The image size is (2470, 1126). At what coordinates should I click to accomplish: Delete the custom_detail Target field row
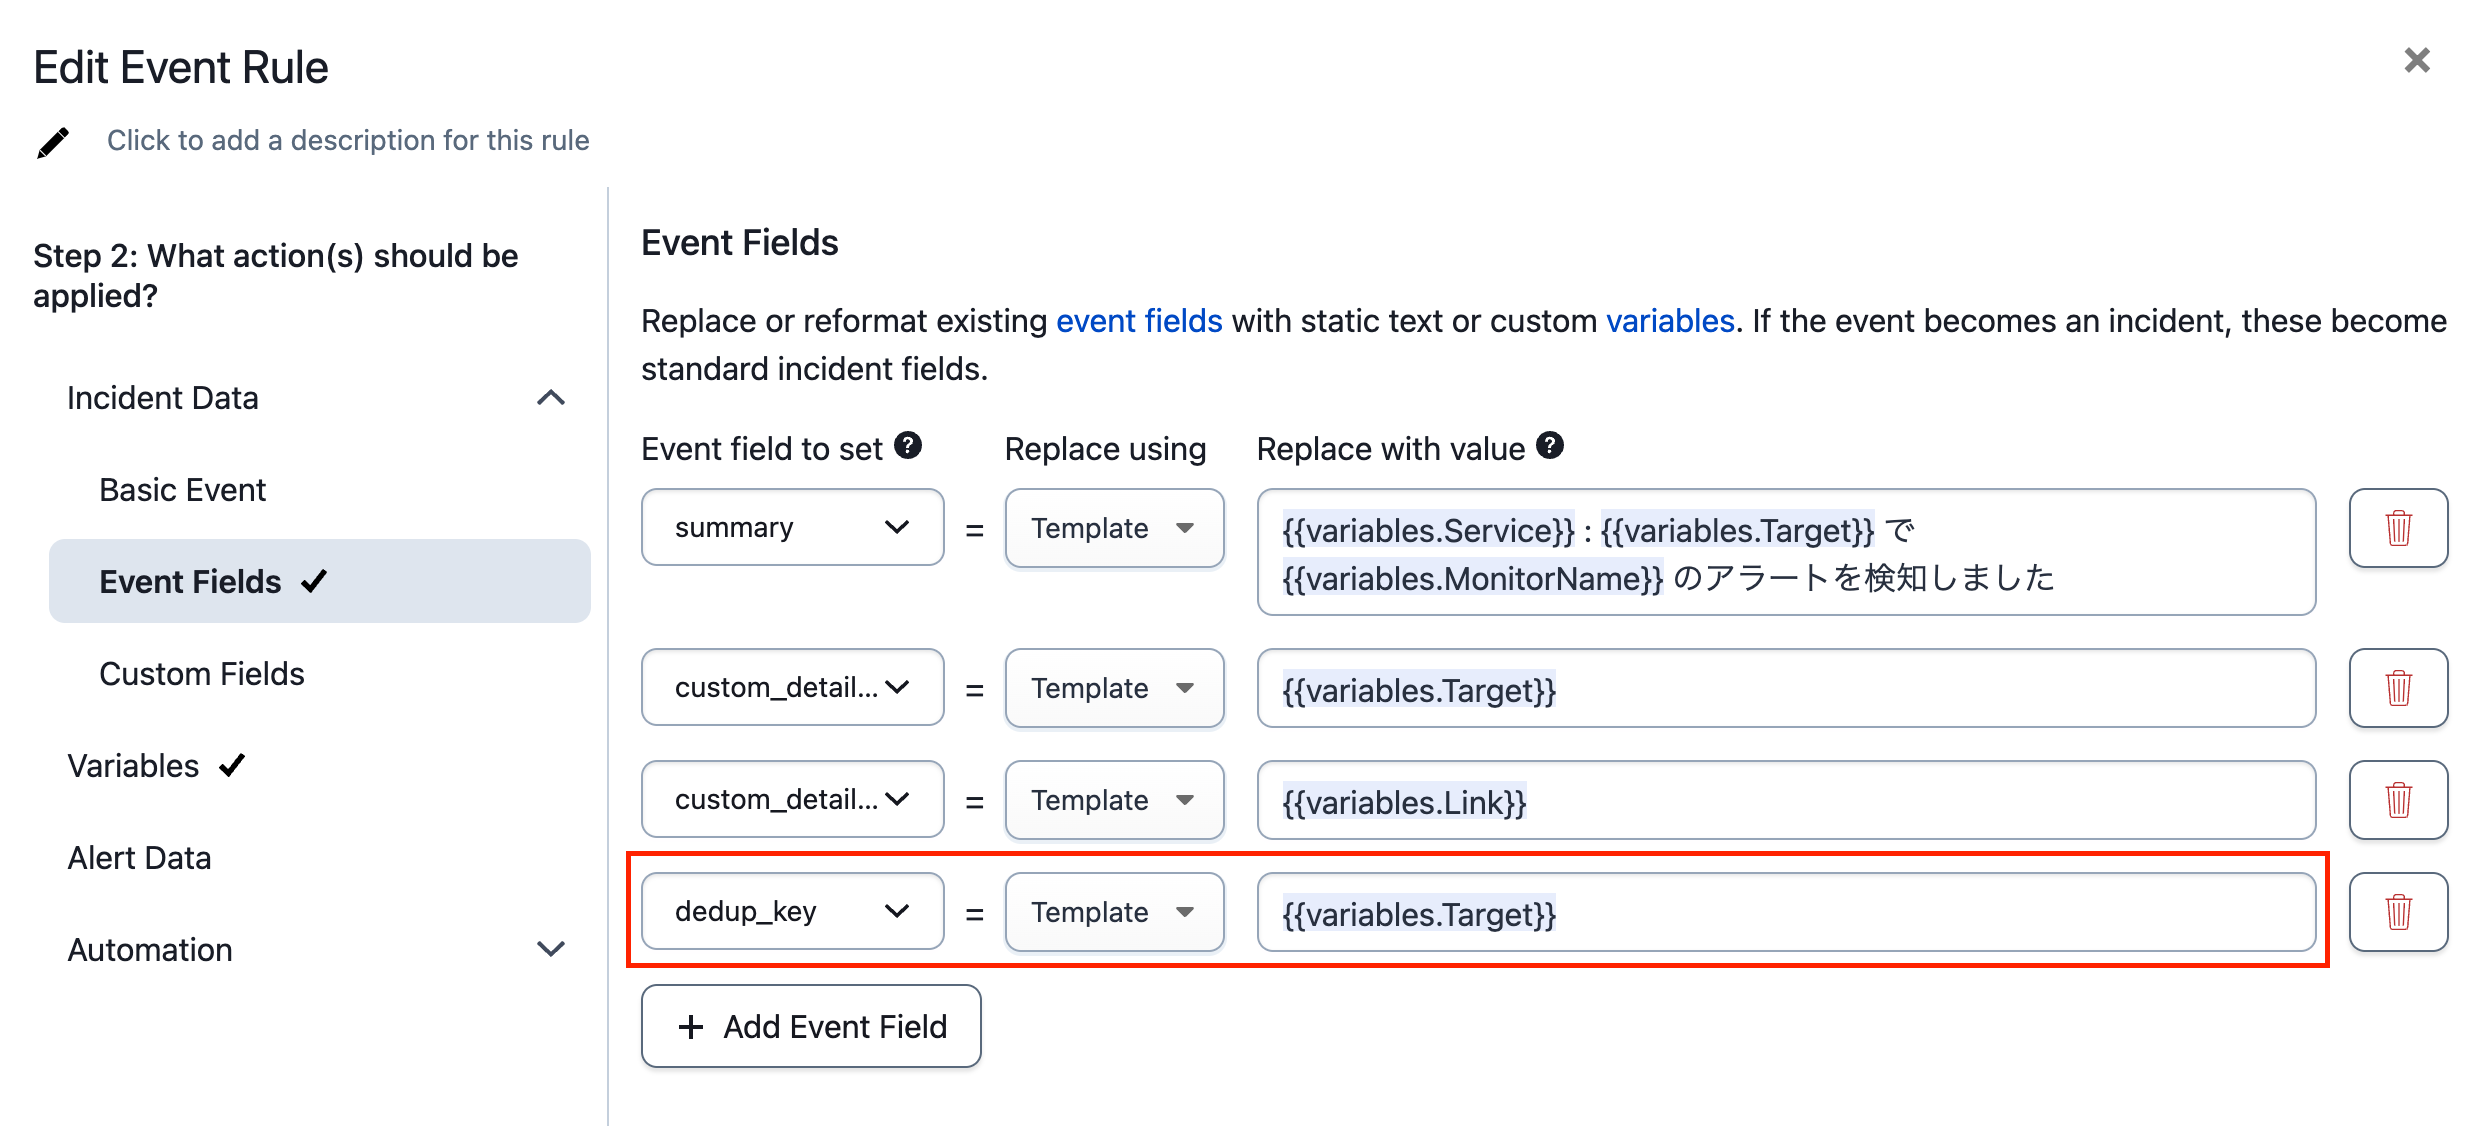click(2398, 688)
